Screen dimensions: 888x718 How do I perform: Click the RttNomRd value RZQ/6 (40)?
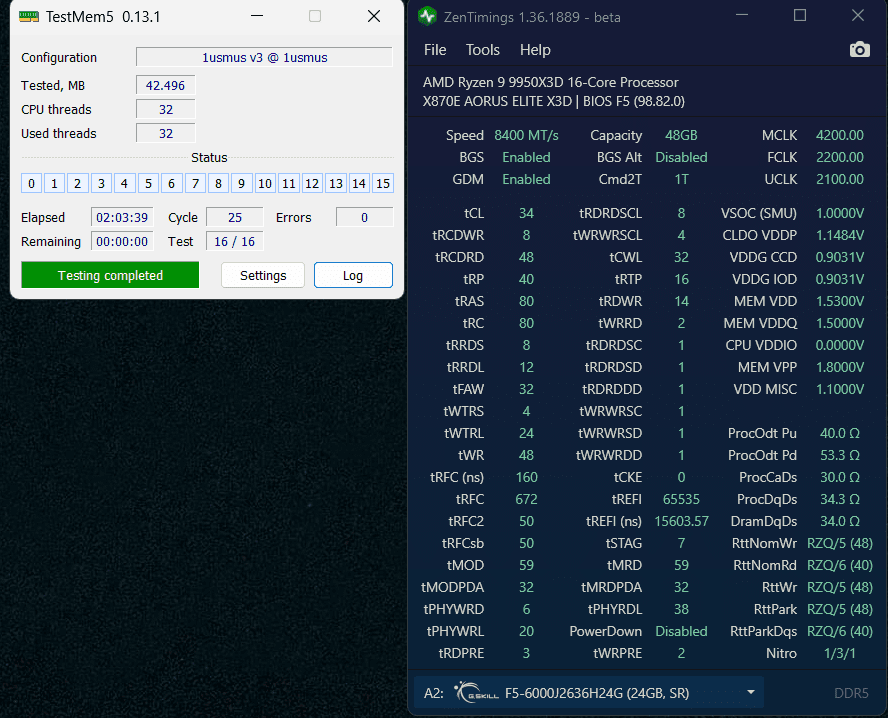(840, 565)
